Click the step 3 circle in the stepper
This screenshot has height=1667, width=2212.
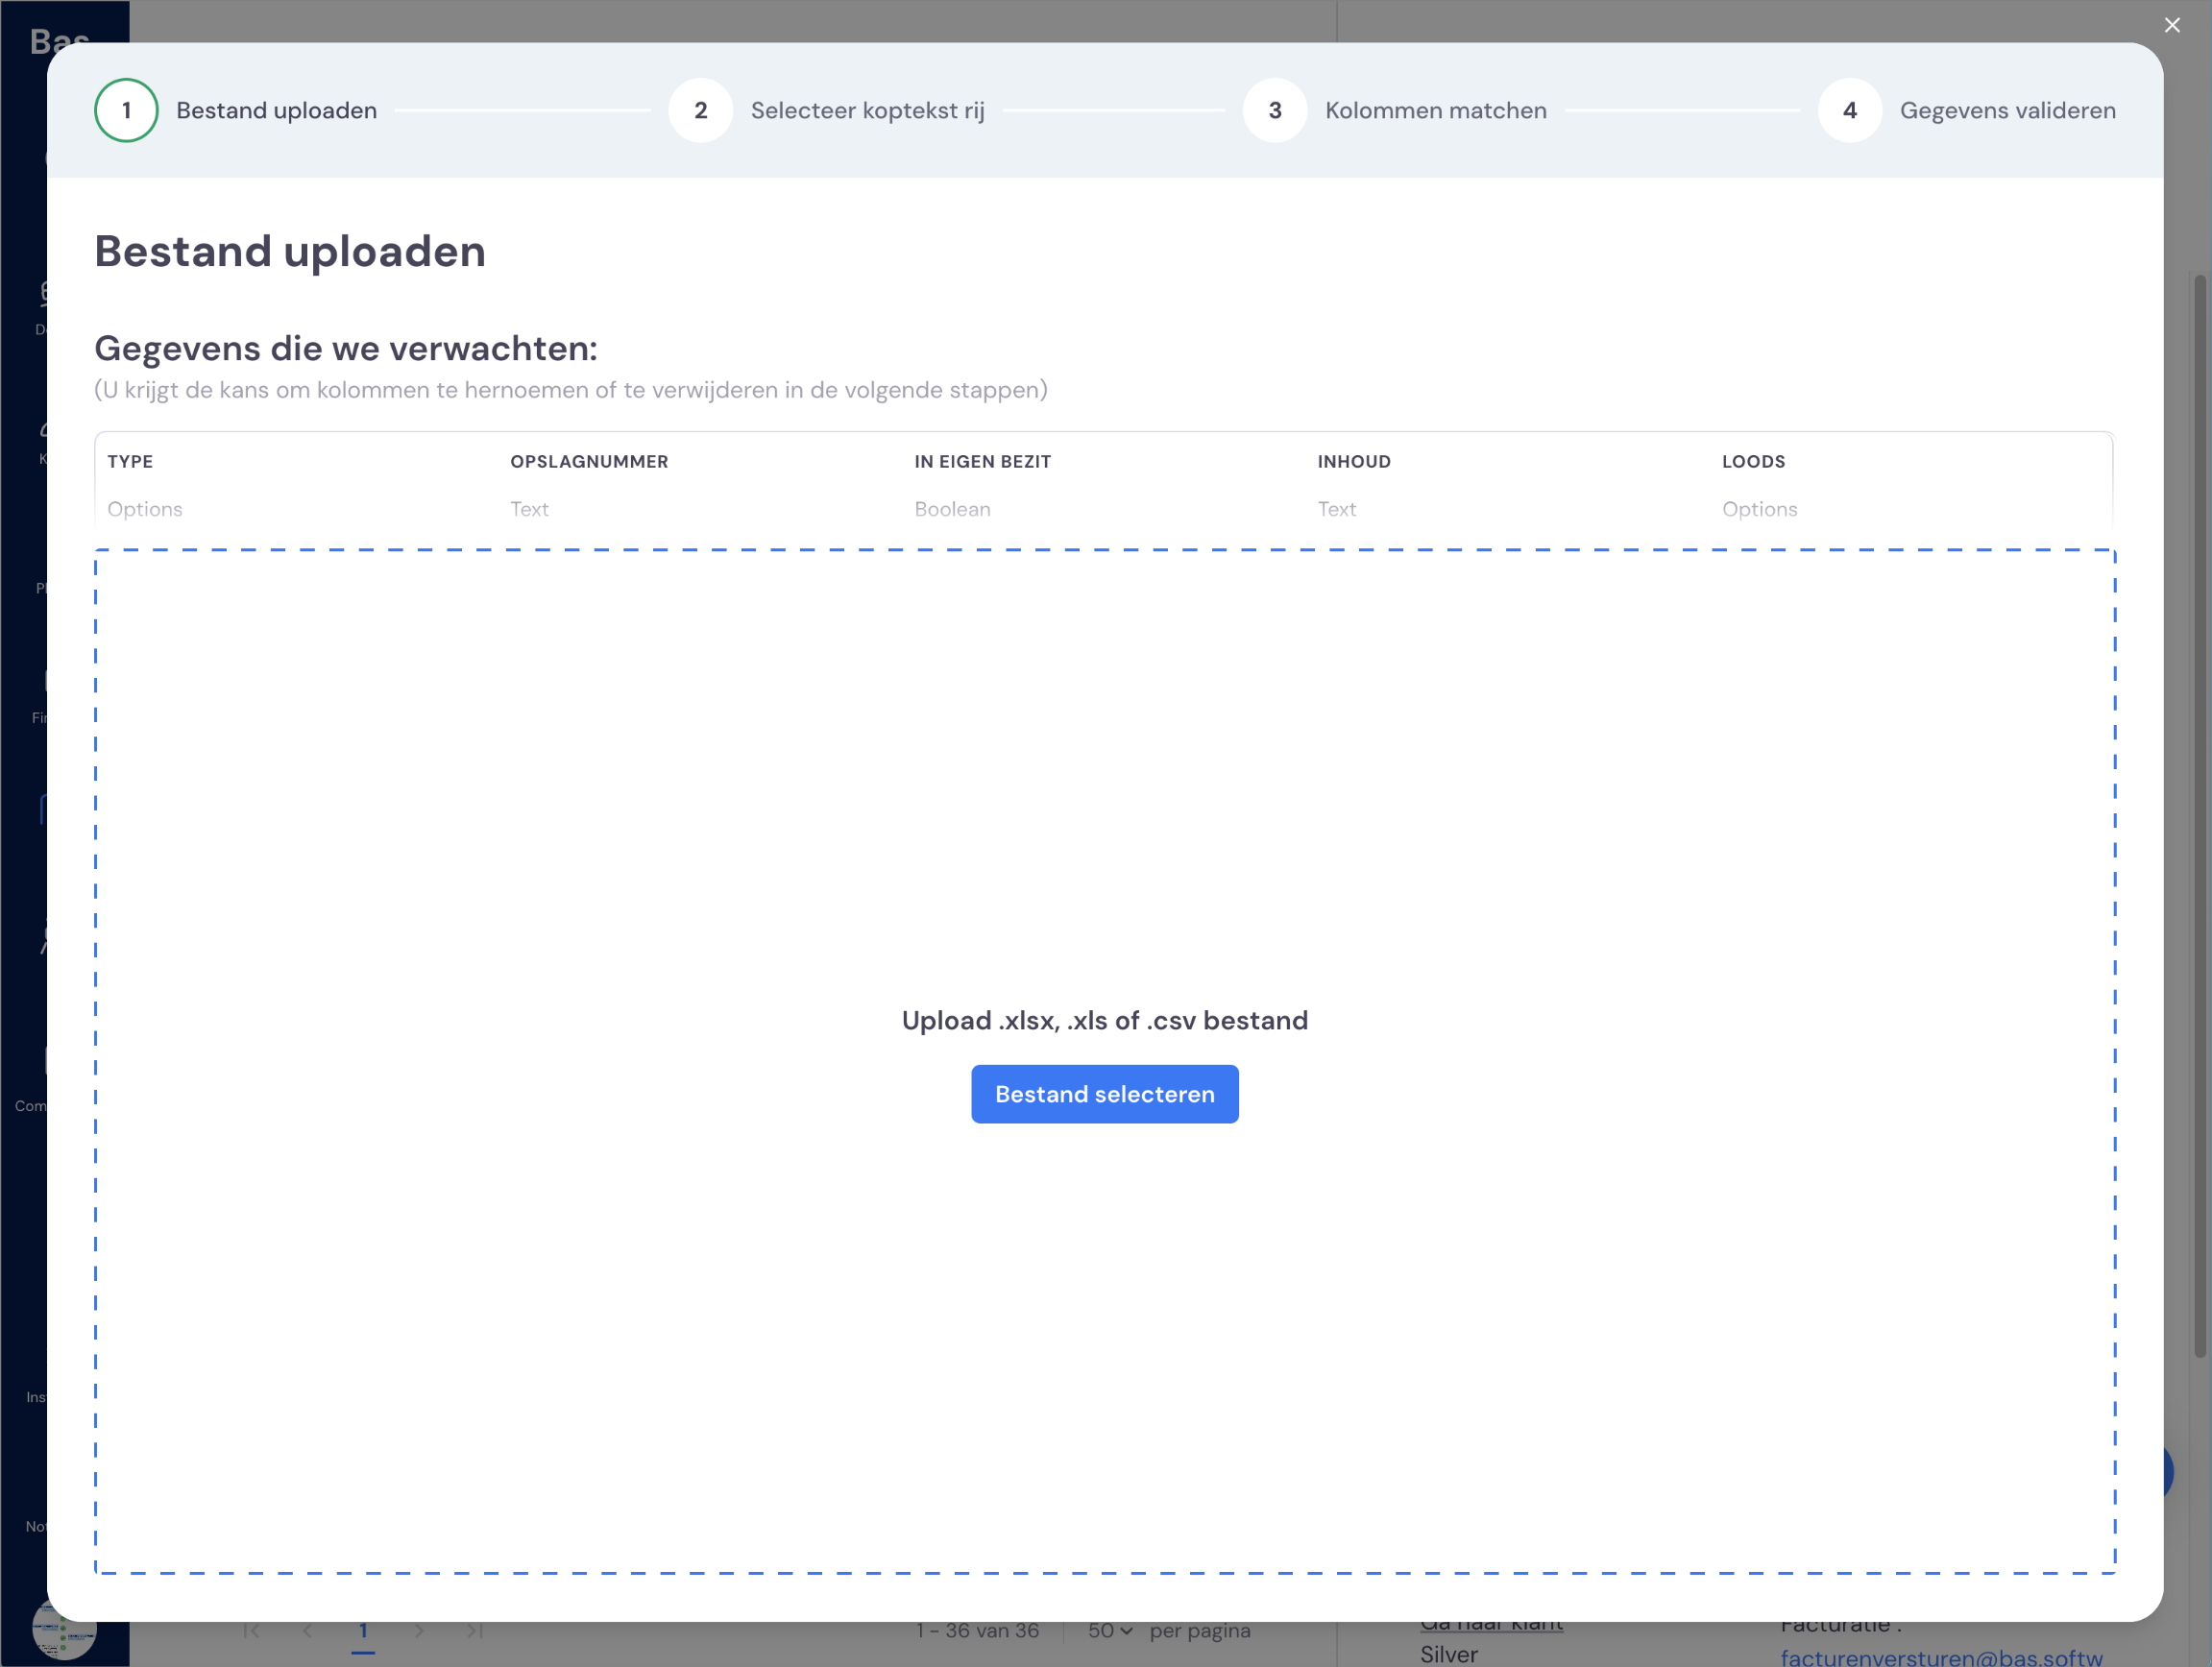(1275, 110)
